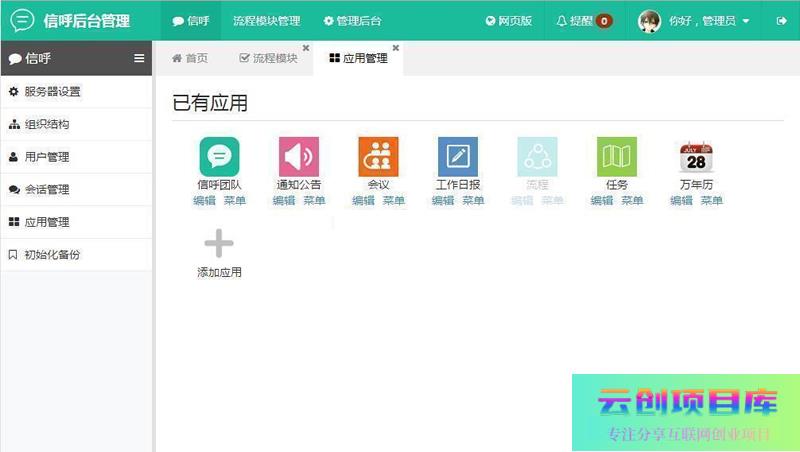Open the faded 流程 workflow icon
800x452 pixels.
click(x=537, y=156)
